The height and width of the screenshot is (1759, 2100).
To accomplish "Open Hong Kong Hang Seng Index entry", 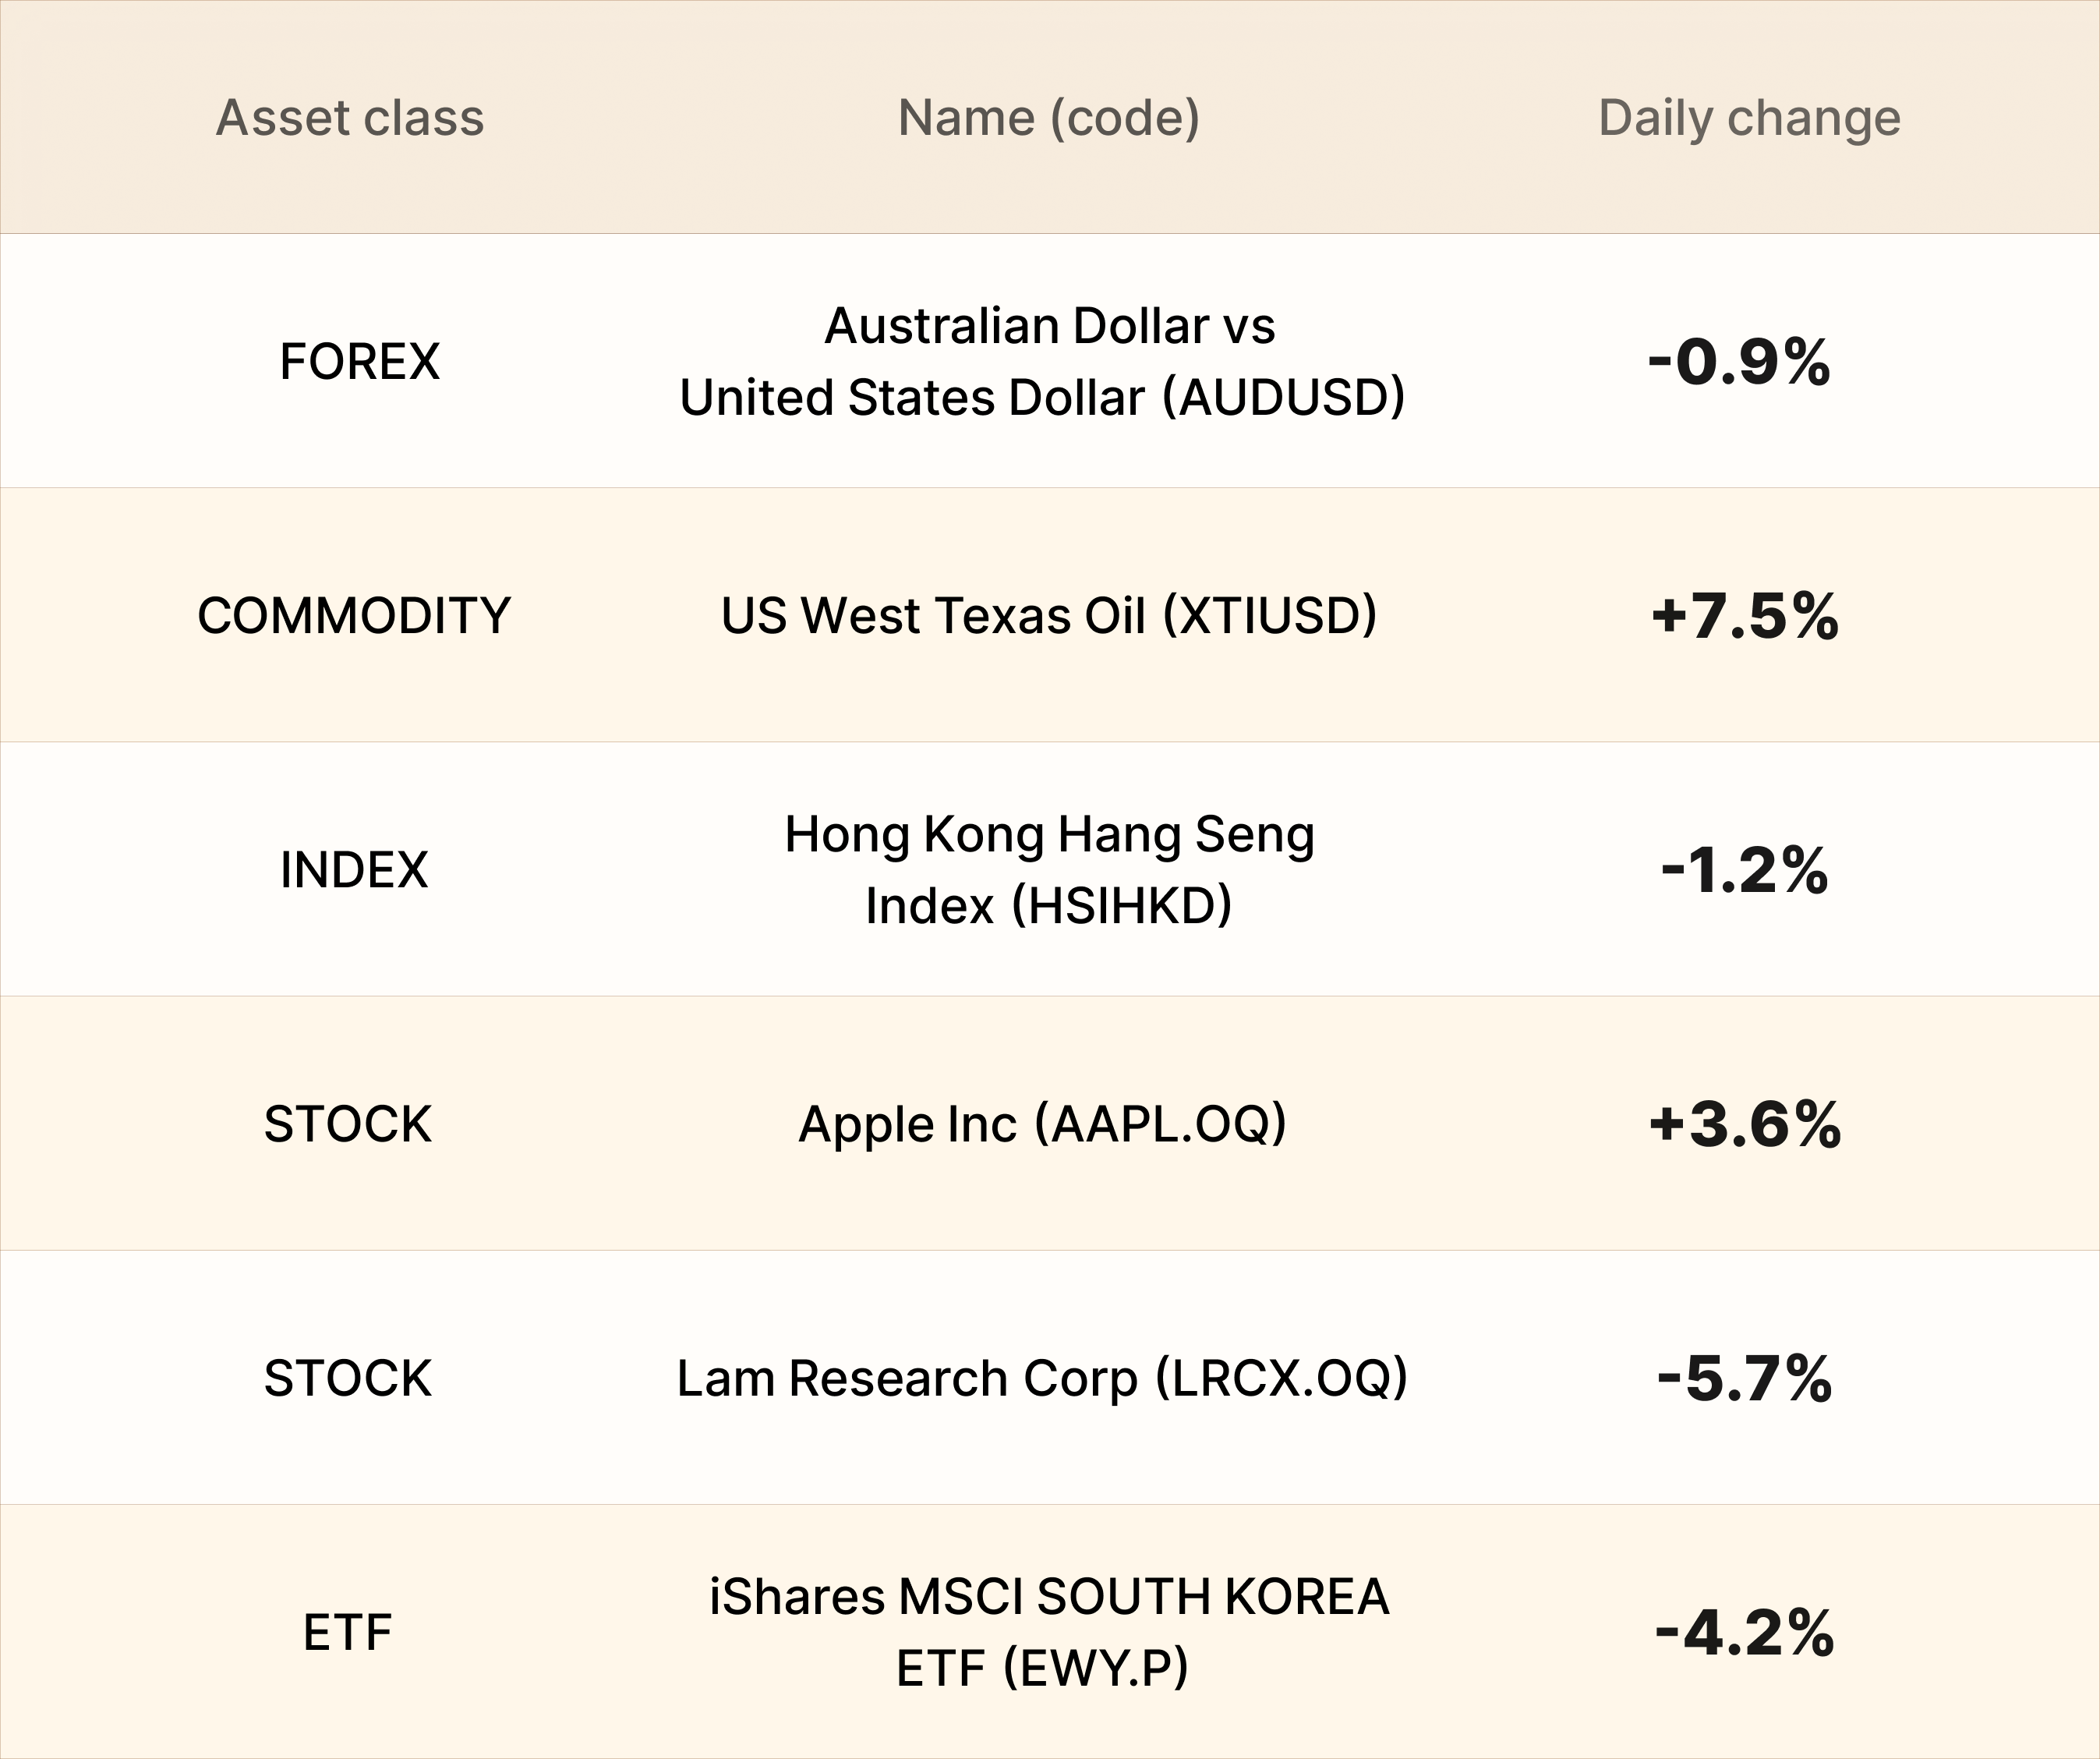I will point(1049,869).
